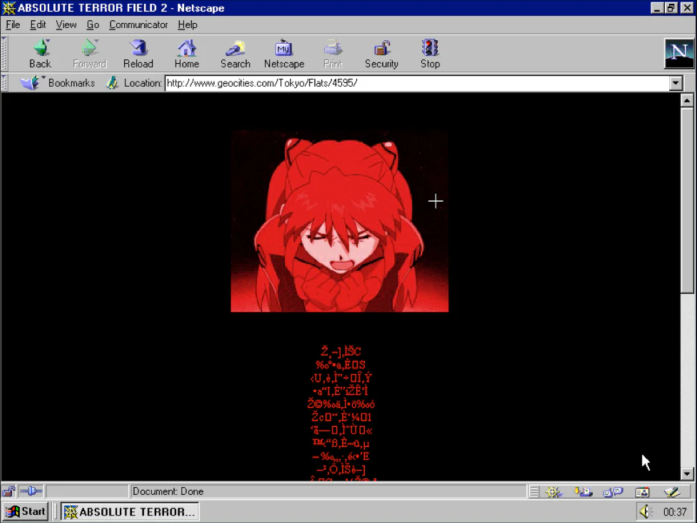The height and width of the screenshot is (523, 697).
Task: Click the My Netscape toolbar icon
Action: point(284,53)
